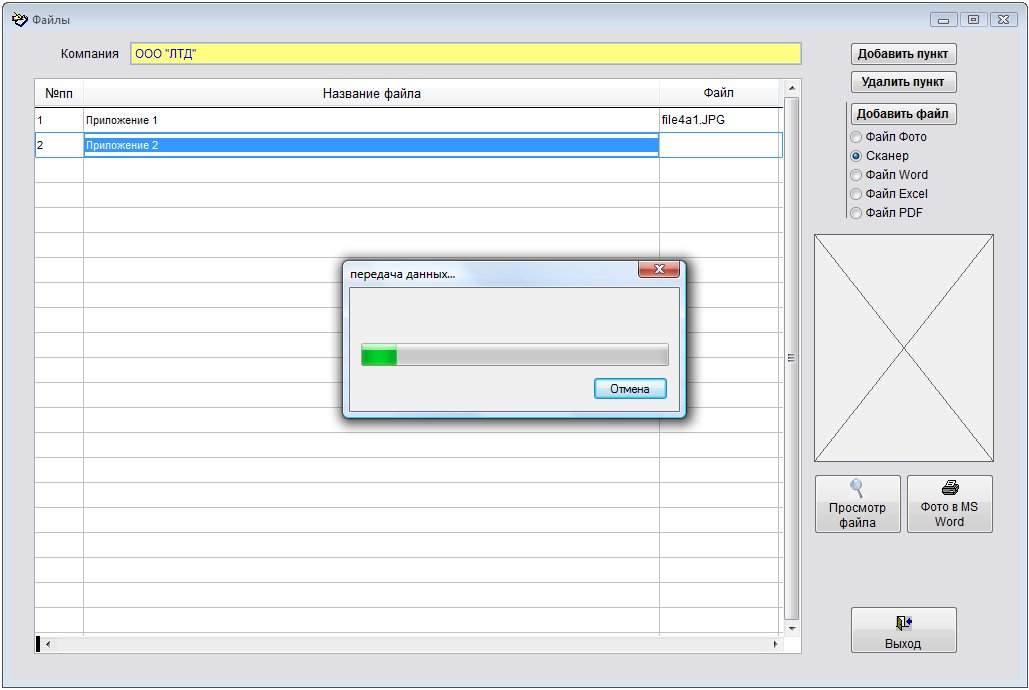Maximize the Файлы window
Viewport: 1029px width, 690px height.
coord(973,20)
